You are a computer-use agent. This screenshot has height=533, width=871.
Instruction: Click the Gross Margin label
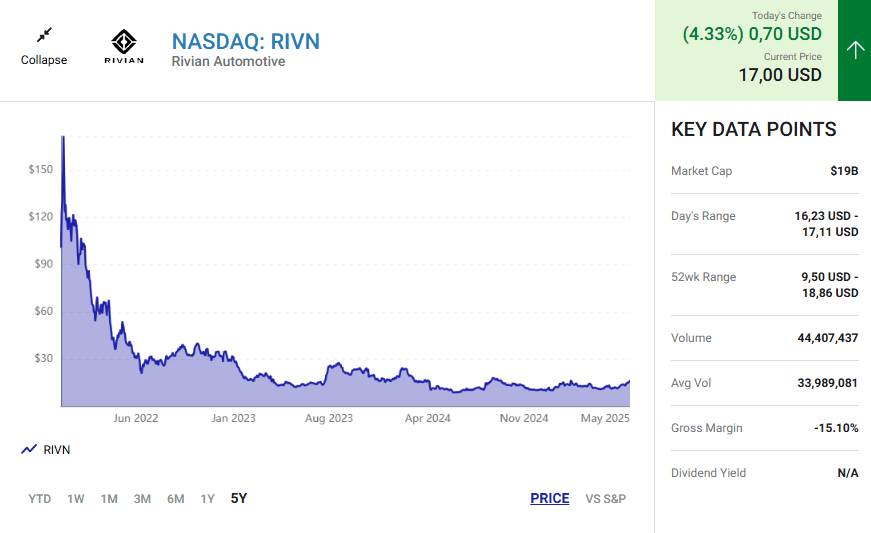pyautogui.click(x=707, y=428)
